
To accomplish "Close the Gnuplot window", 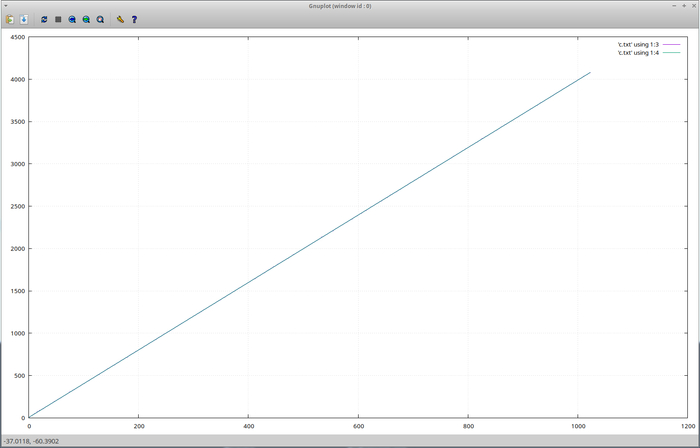I will pos(692,5).
